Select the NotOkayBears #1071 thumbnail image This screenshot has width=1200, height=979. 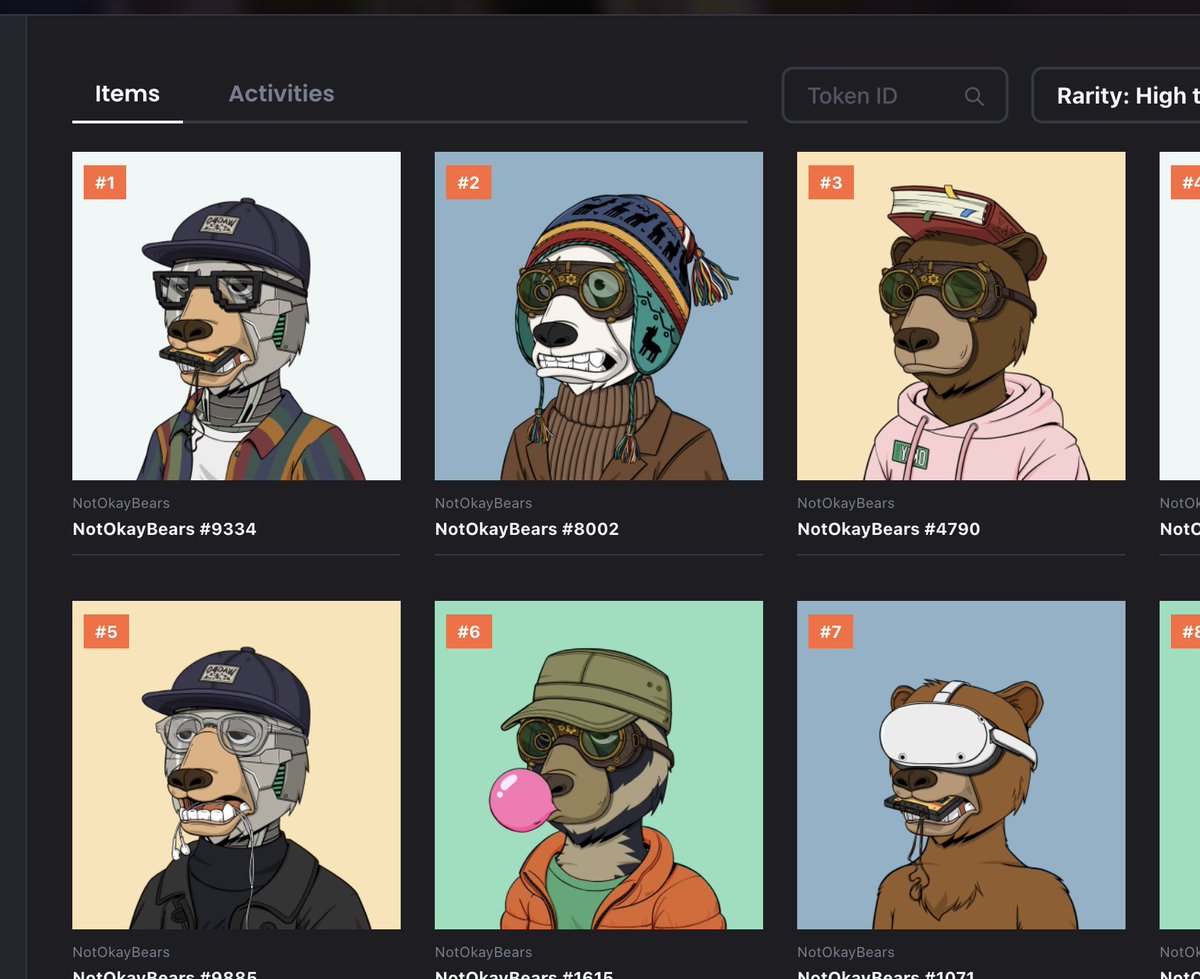tap(960, 763)
